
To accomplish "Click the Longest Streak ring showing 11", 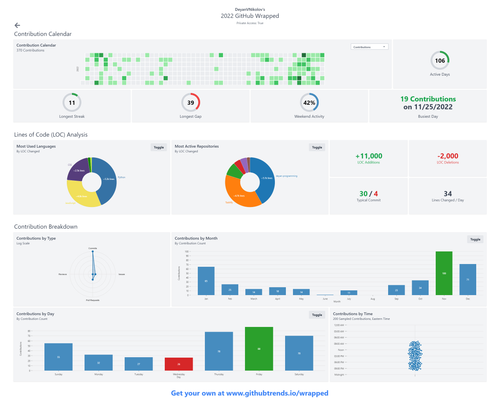I will point(72,103).
